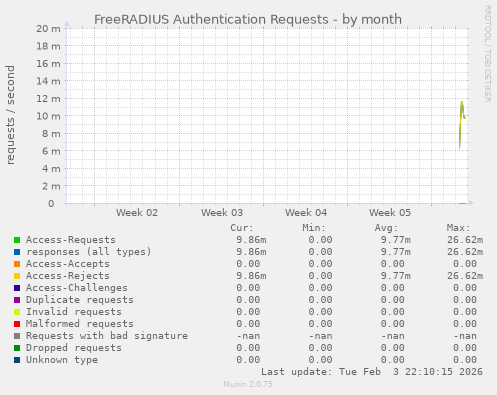Image resolution: width=497 pixels, height=395 pixels.
Task: Click the '6 m' y-axis label
Action: pyautogui.click(x=51, y=151)
